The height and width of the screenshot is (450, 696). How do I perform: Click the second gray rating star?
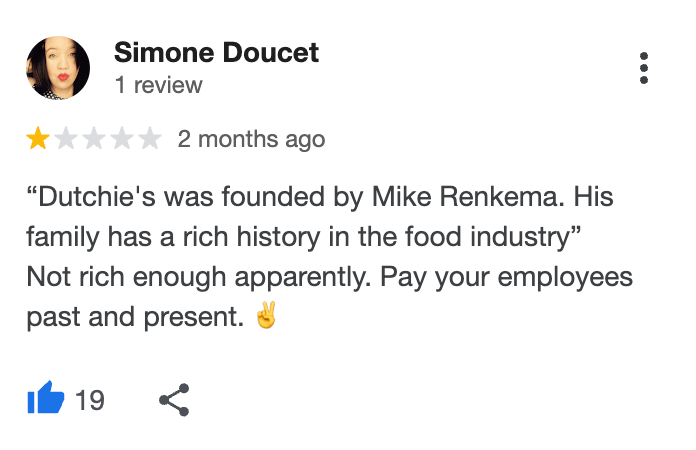point(66,139)
